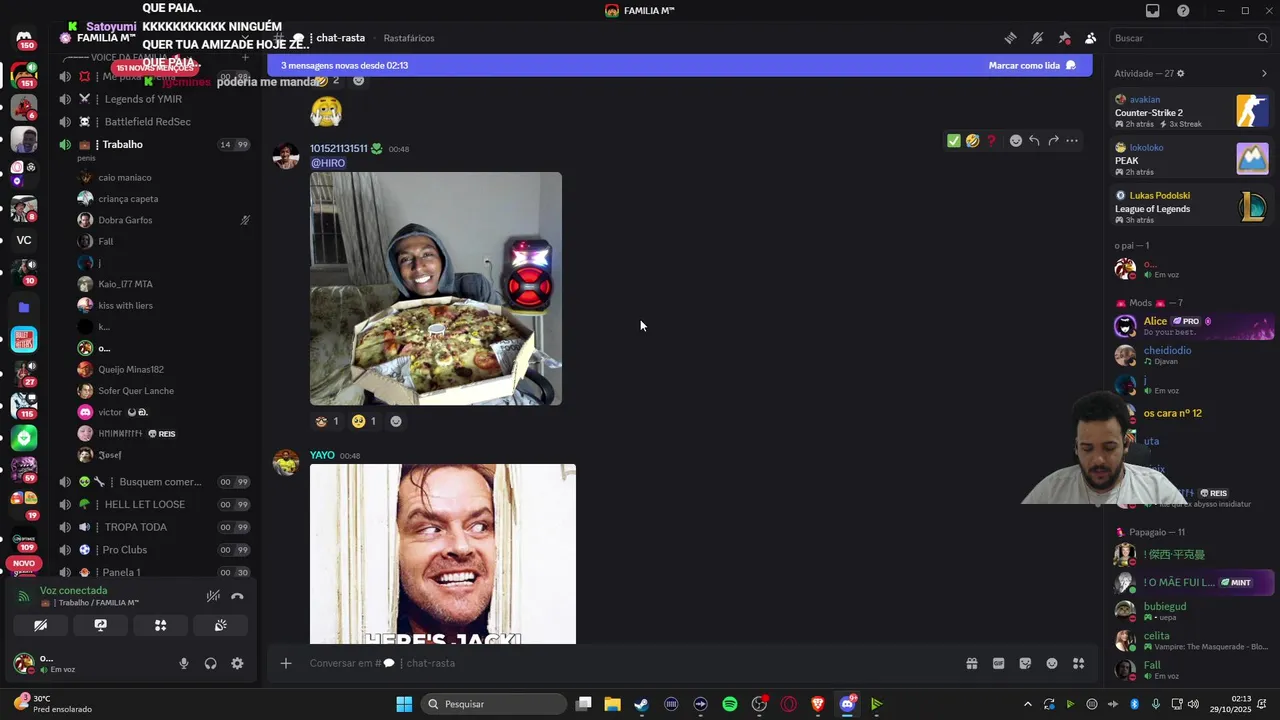The width and height of the screenshot is (1280, 720).
Task: Click the Voz conectada connection status
Action: [73, 590]
